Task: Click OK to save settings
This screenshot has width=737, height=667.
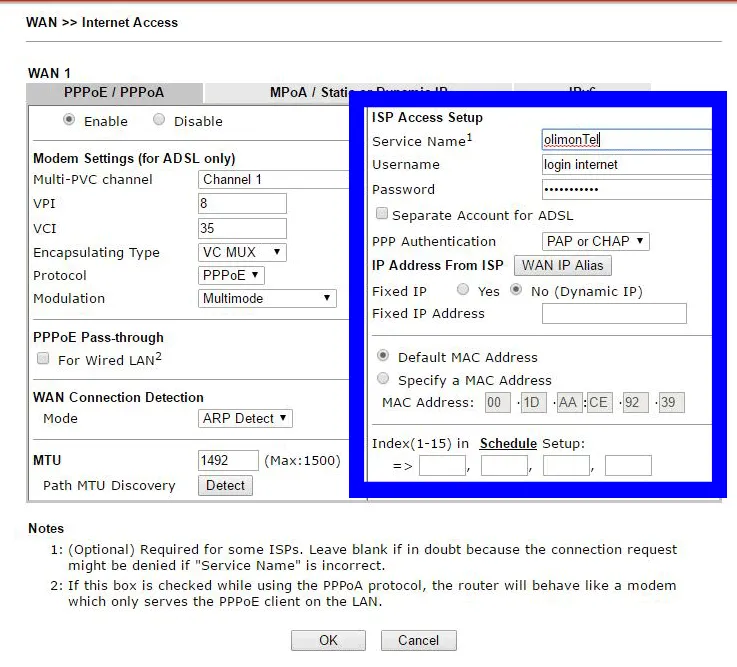Action: (x=328, y=640)
